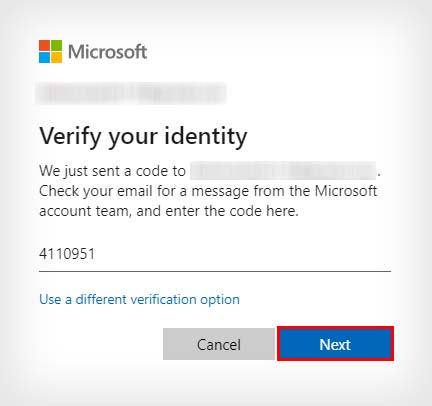Click the Verify your identity heading
432x406 pixels.
coord(143,137)
